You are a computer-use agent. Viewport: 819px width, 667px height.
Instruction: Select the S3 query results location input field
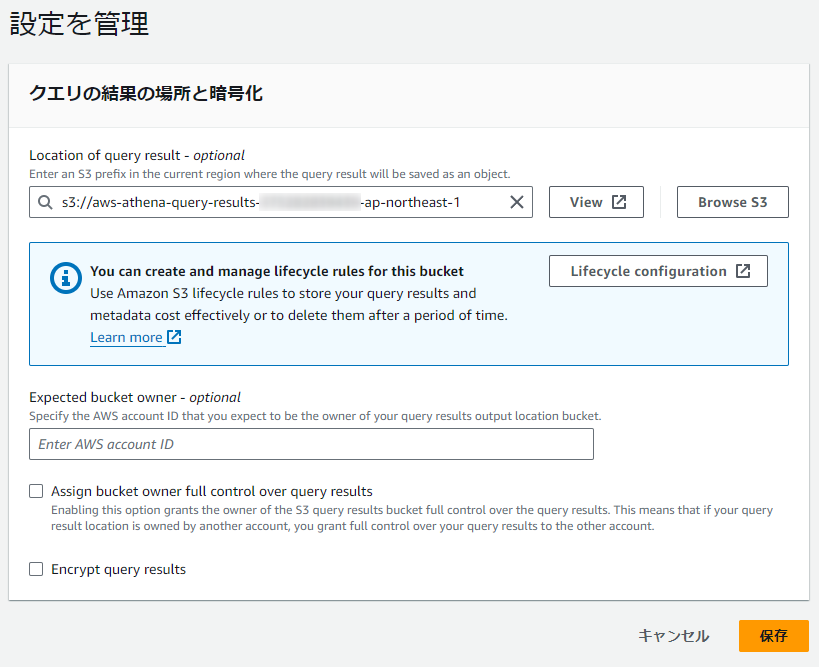(x=280, y=202)
